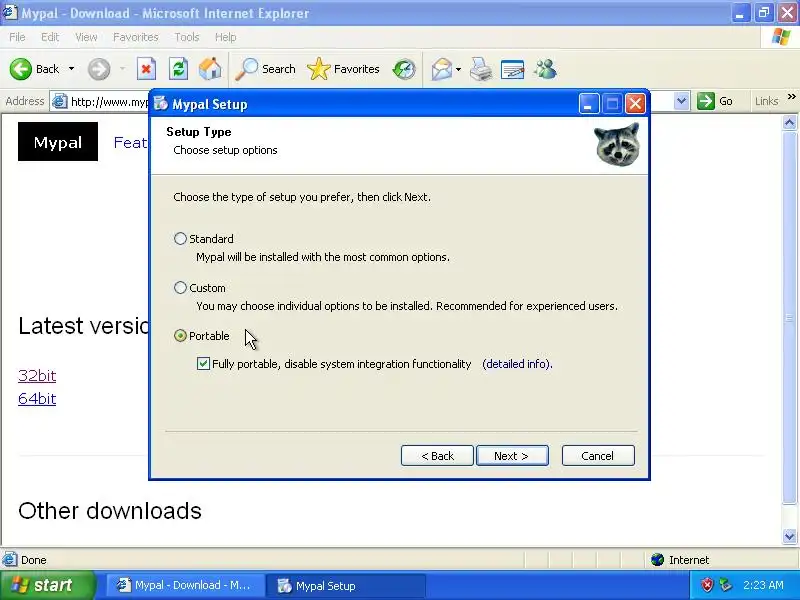Click the vertical scrollbar thumb of the page
Screen dimensions: 800x600
coord(789,316)
